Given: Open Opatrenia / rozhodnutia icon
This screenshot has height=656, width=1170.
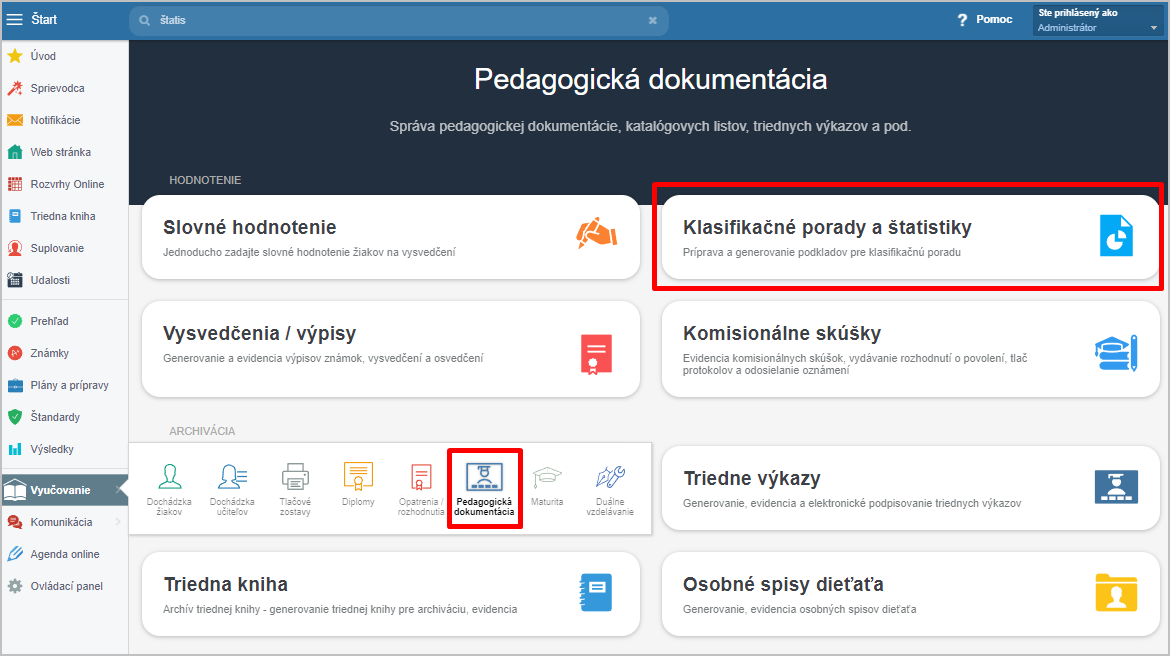Looking at the screenshot, I should 421,478.
